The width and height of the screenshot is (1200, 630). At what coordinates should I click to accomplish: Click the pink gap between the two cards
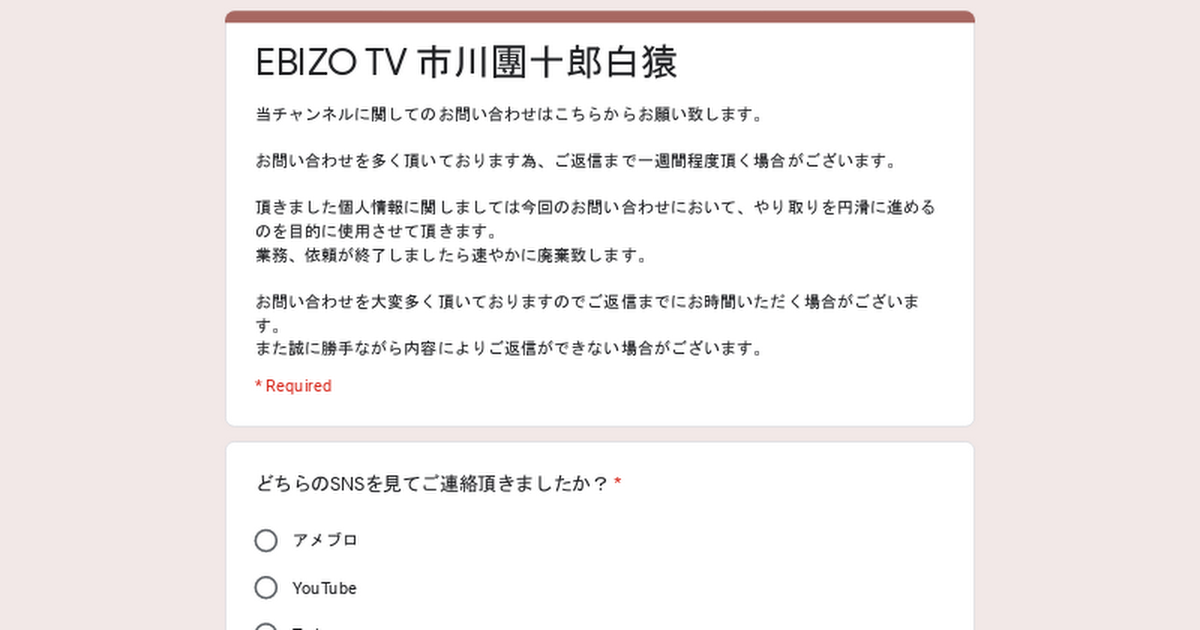click(600, 435)
